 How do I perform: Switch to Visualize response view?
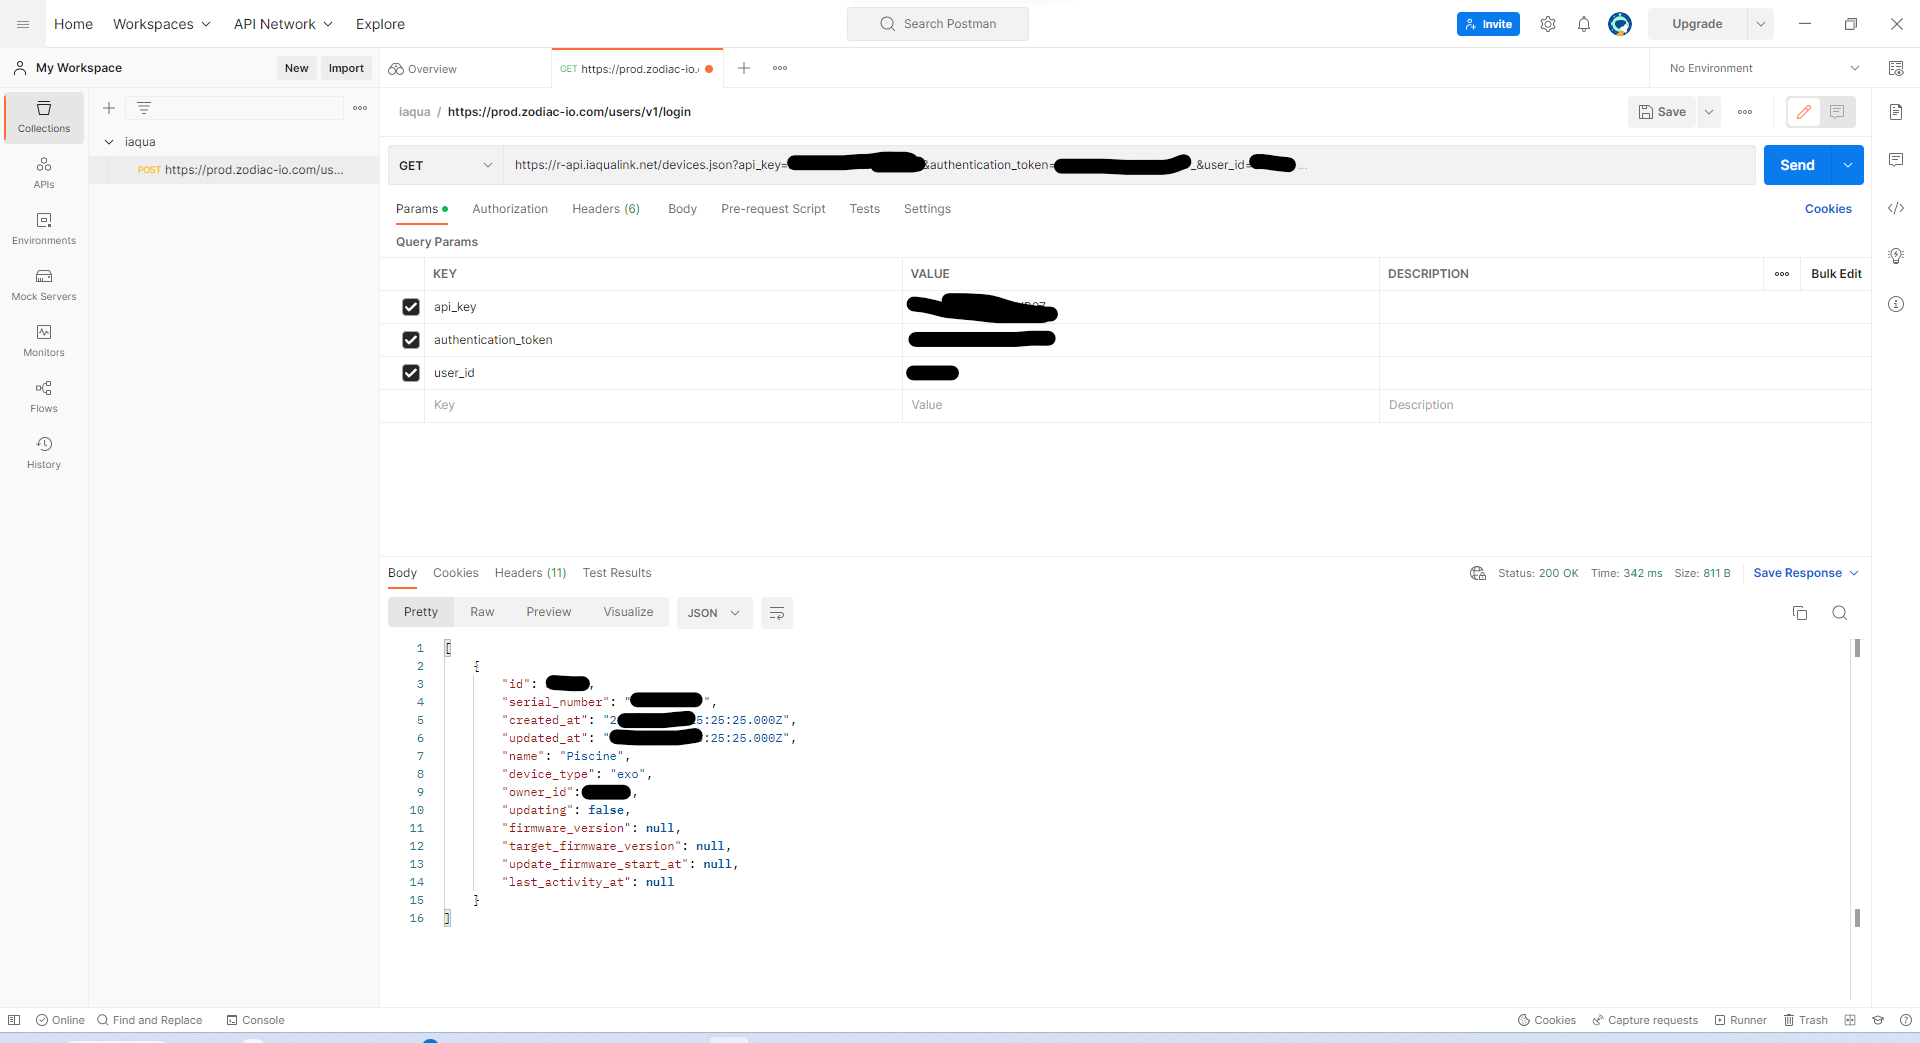point(628,612)
